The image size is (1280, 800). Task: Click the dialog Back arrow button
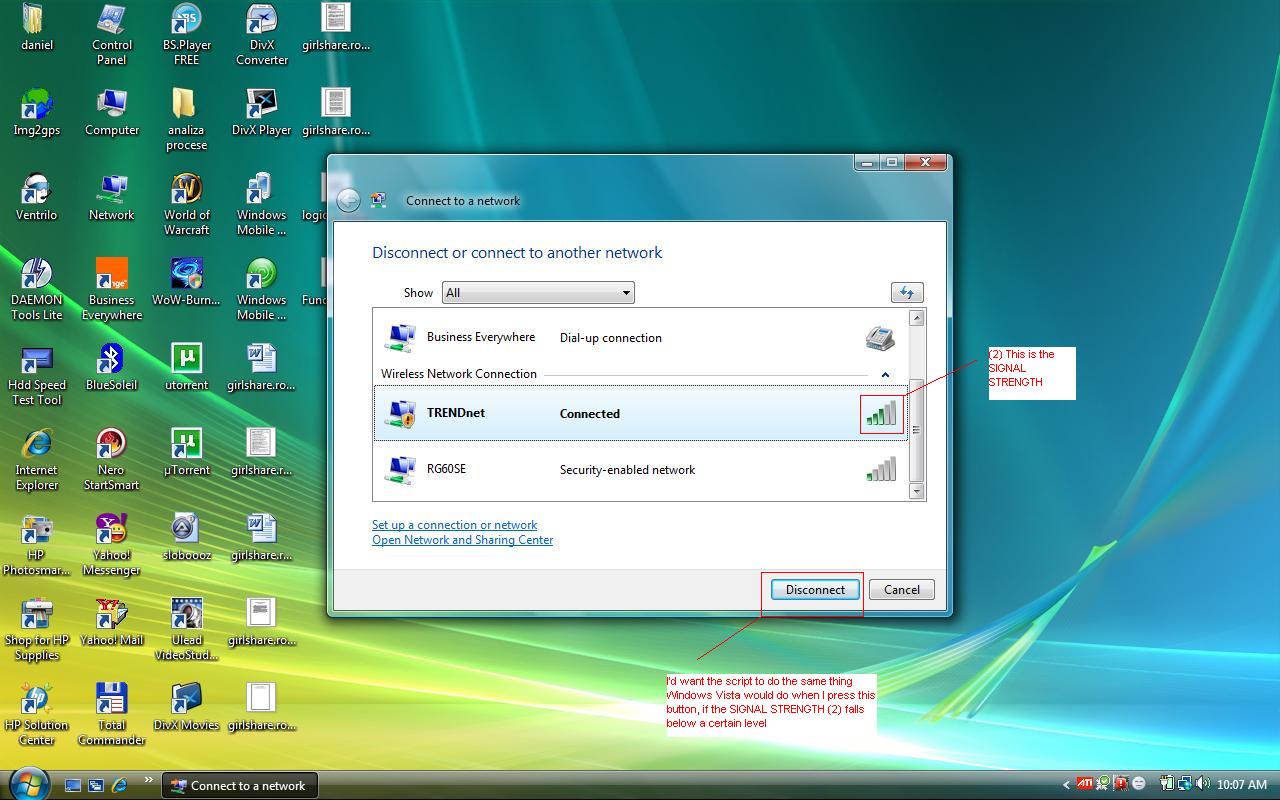[348, 200]
